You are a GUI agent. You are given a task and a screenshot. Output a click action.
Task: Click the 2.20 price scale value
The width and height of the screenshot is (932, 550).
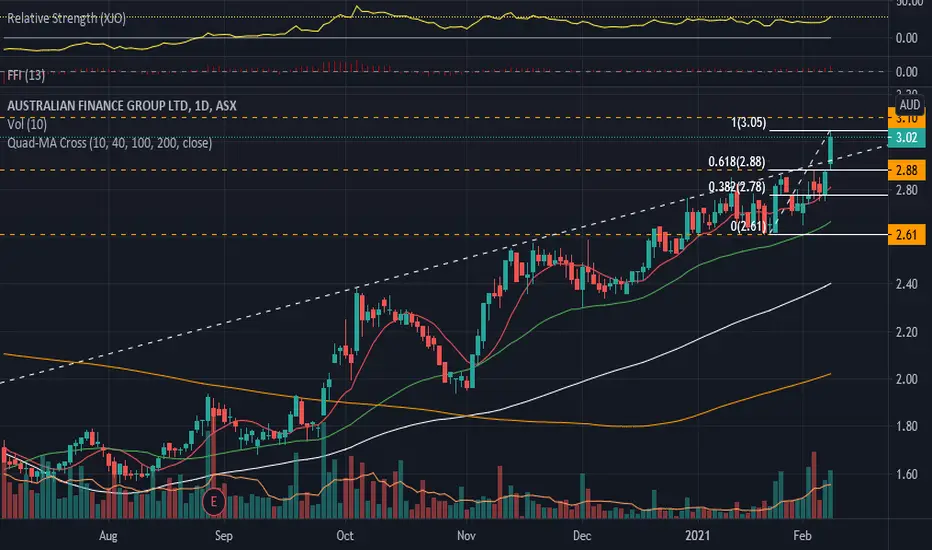pos(906,332)
